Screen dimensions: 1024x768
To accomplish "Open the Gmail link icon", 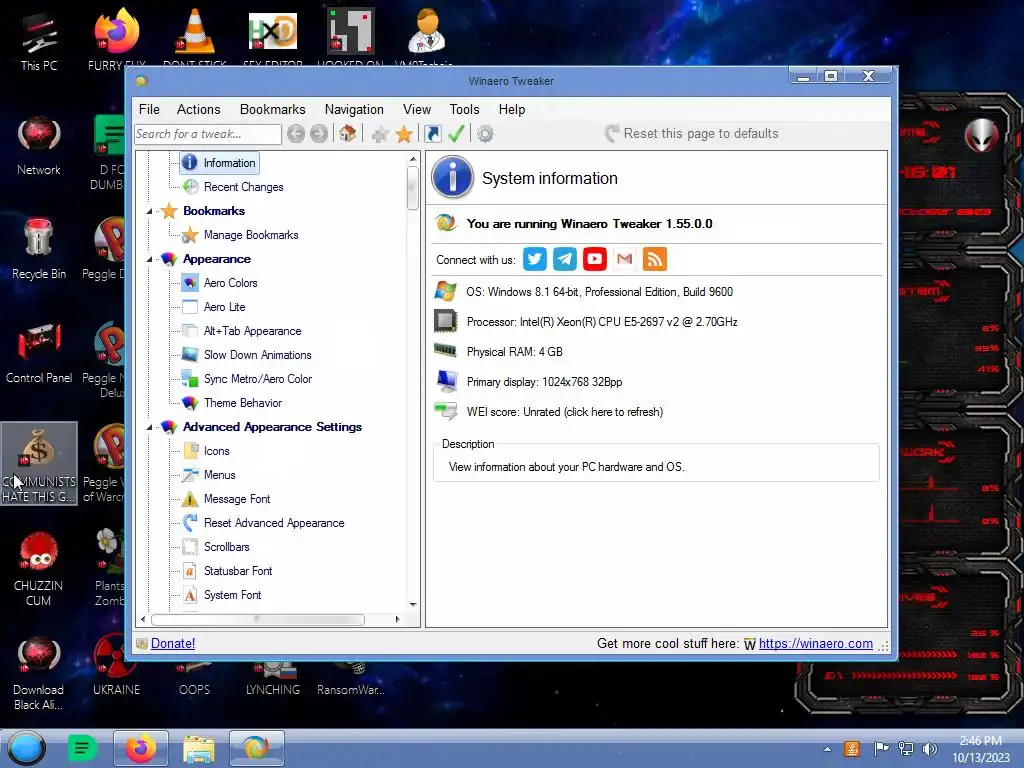I will coord(625,259).
